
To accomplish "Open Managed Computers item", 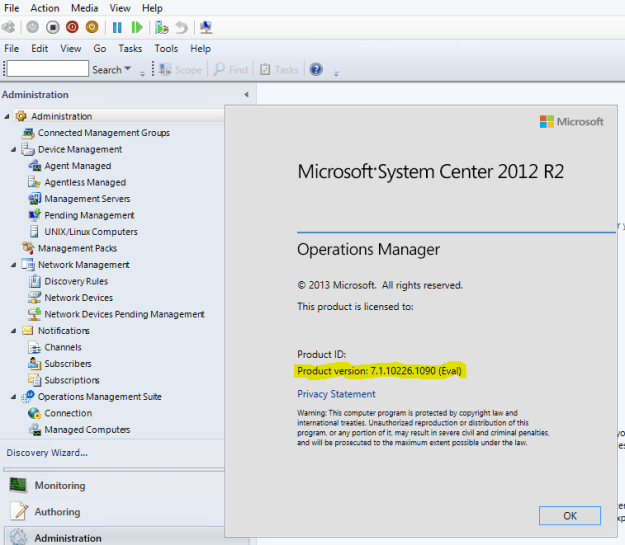I will point(87,430).
